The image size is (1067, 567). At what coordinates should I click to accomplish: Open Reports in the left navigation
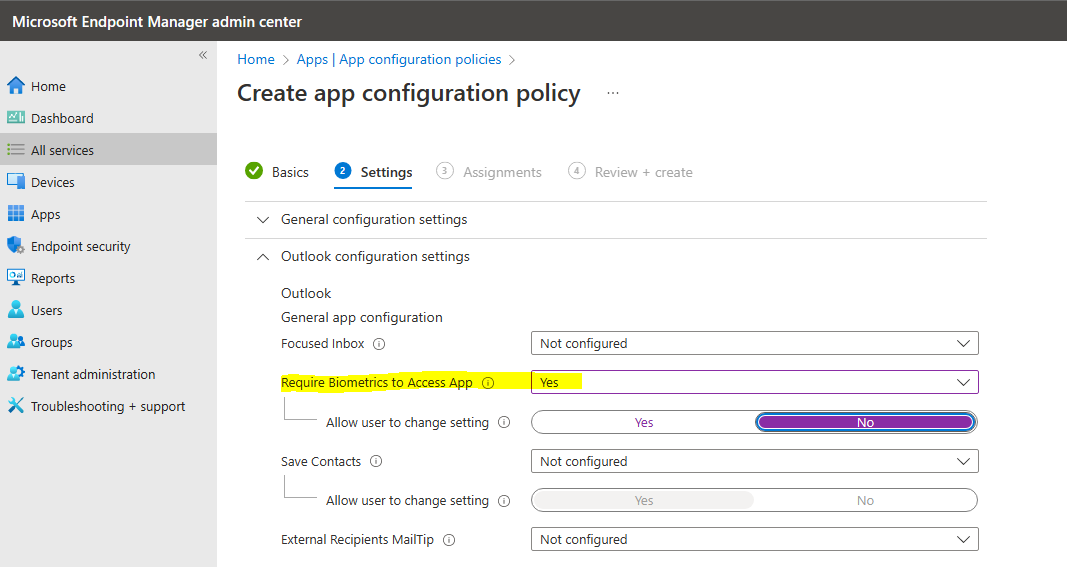coord(108,278)
